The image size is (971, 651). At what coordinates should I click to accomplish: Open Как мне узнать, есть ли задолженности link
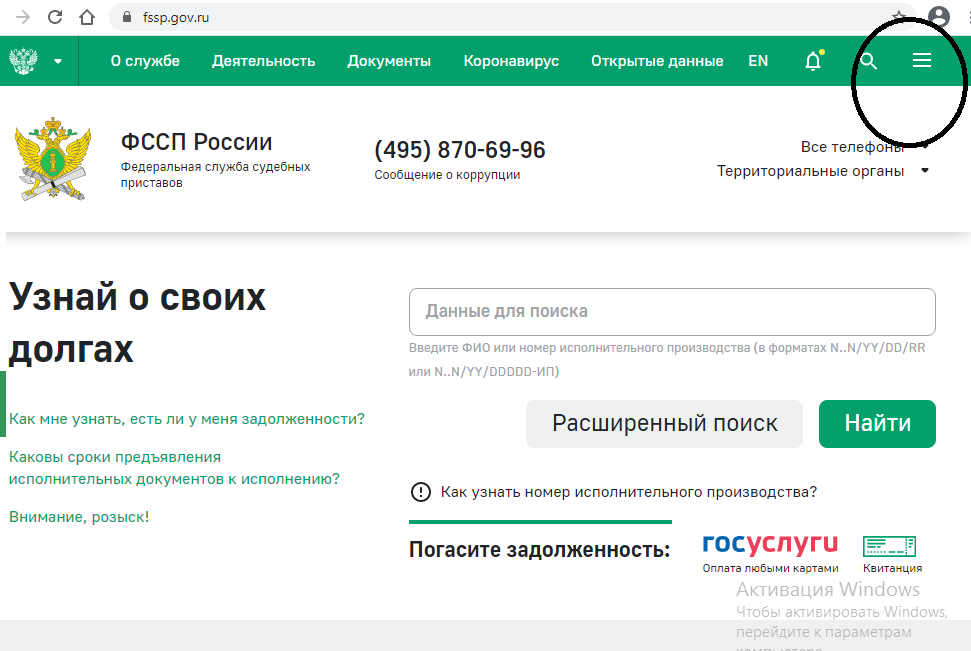click(x=186, y=419)
